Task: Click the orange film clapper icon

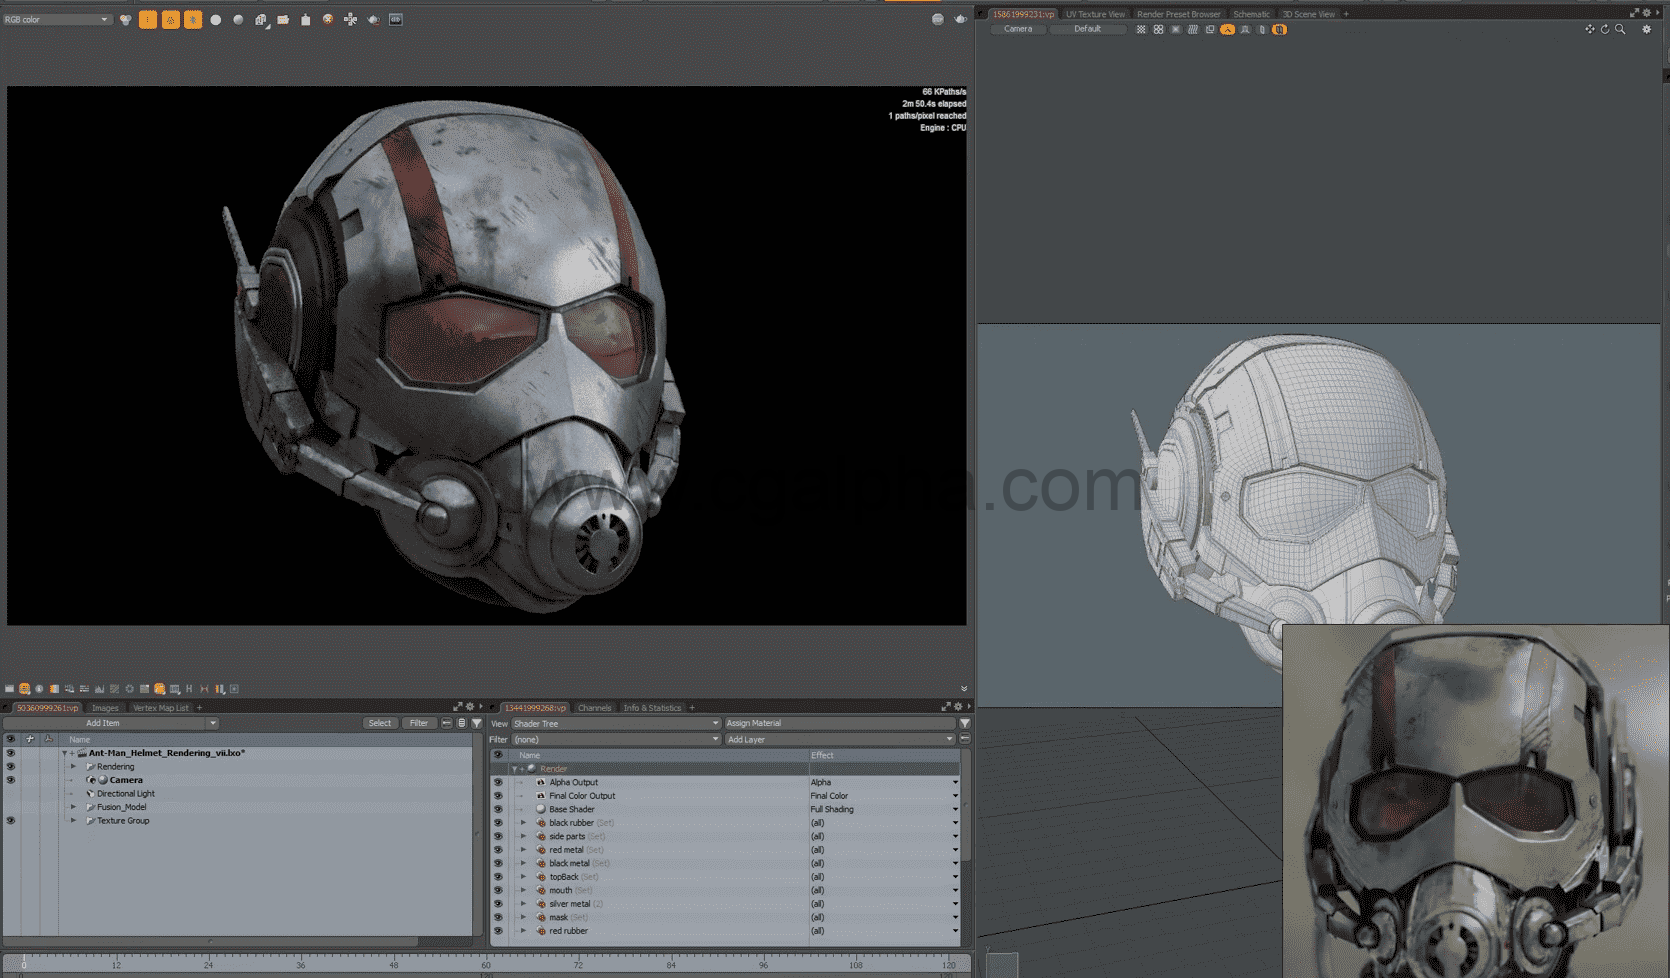Action: [x=284, y=19]
